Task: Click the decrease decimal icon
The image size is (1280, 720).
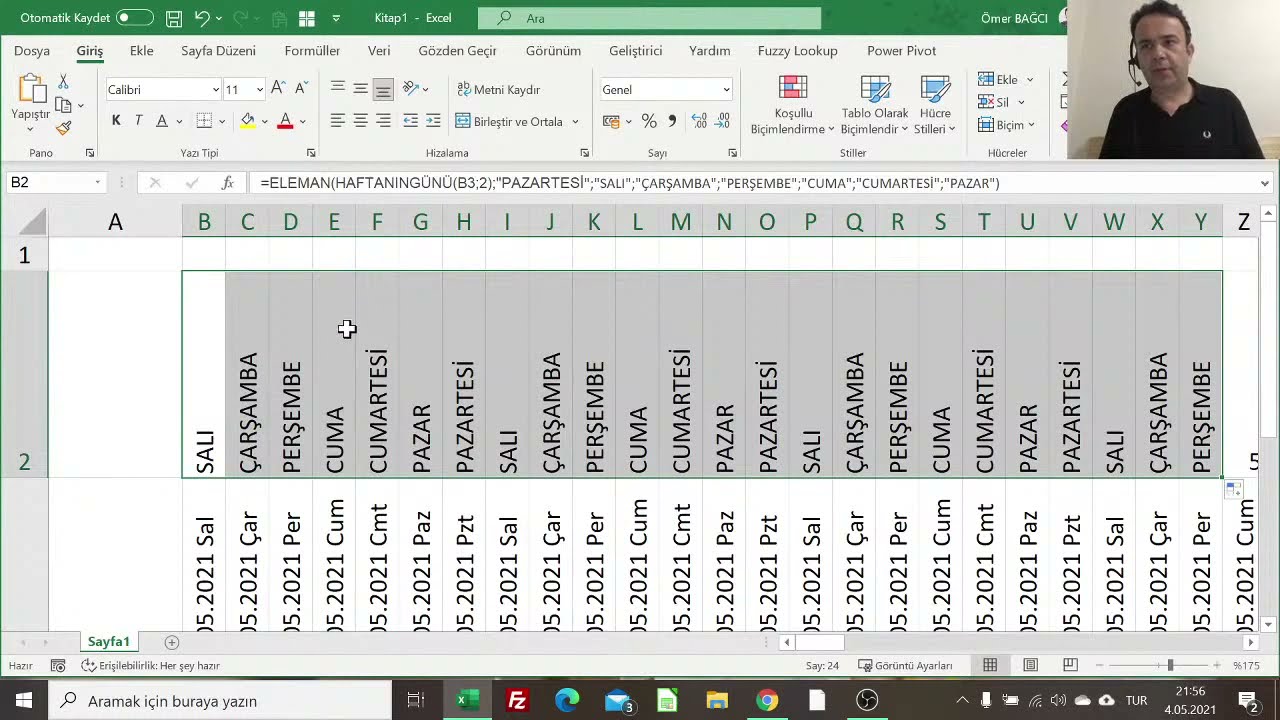Action: [722, 121]
